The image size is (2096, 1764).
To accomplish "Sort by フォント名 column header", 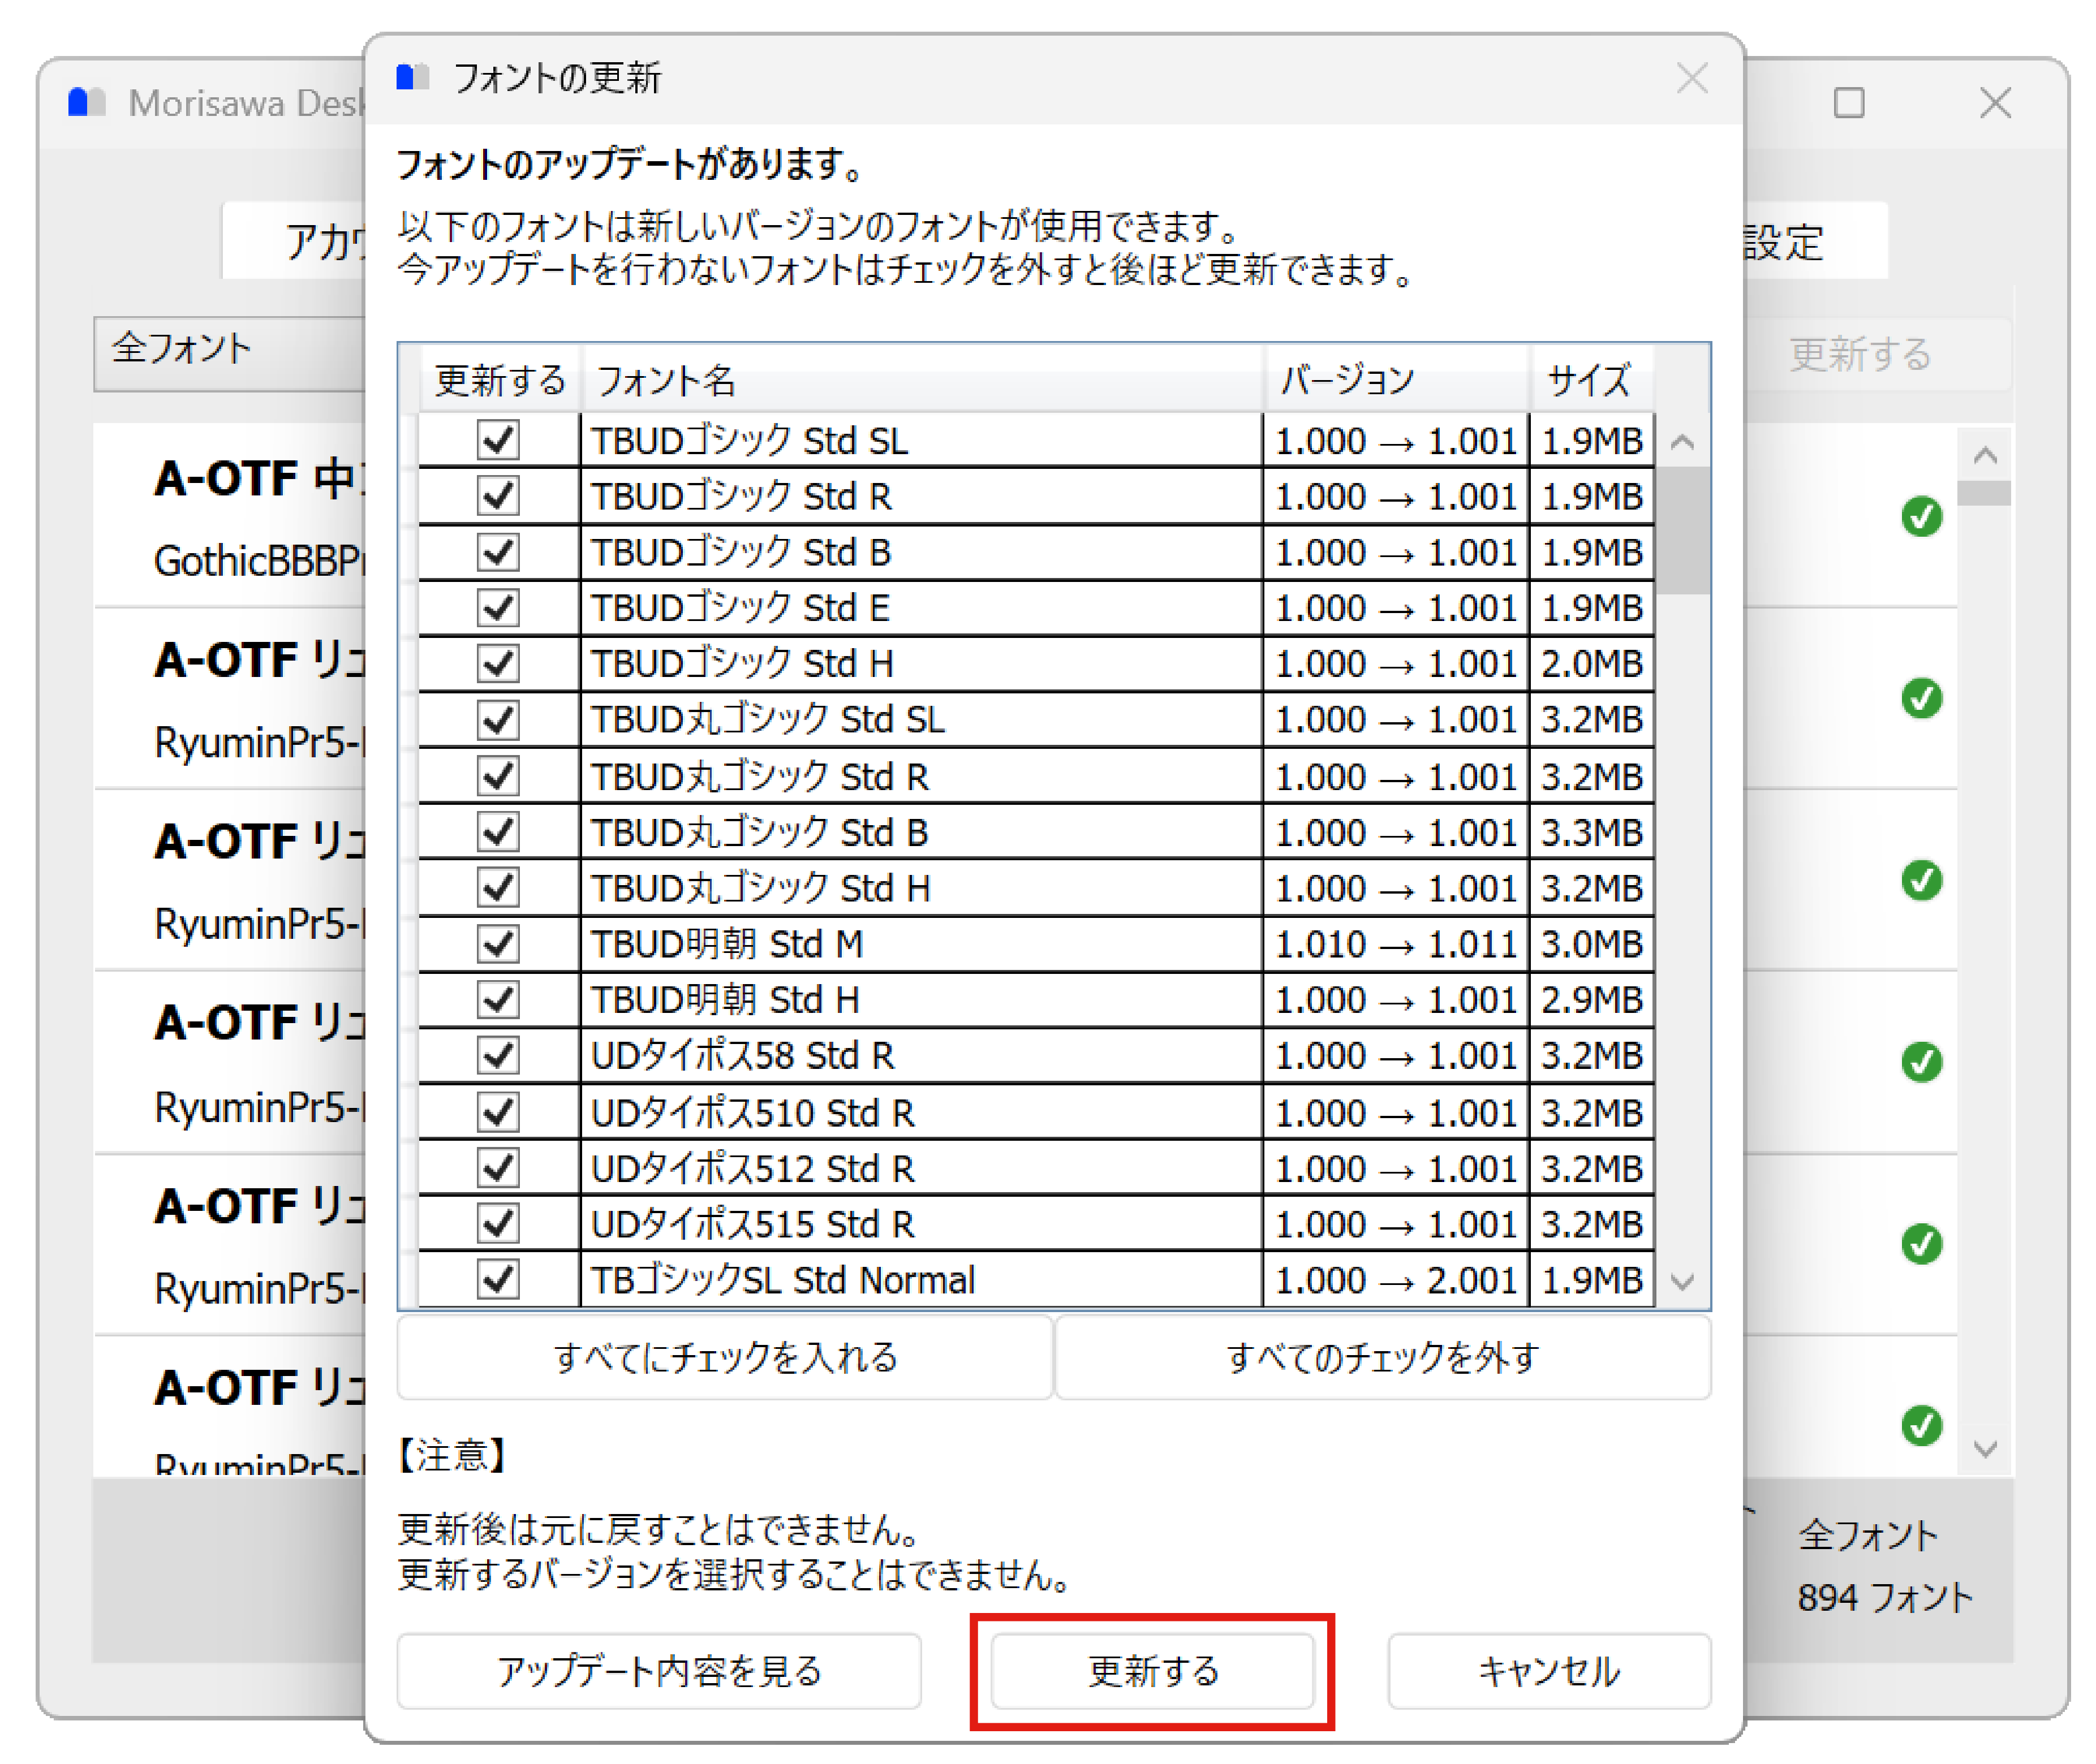I will [922, 380].
